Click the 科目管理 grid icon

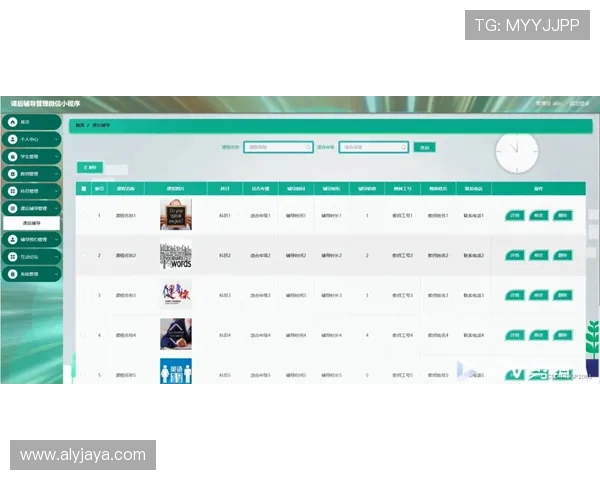coord(13,190)
